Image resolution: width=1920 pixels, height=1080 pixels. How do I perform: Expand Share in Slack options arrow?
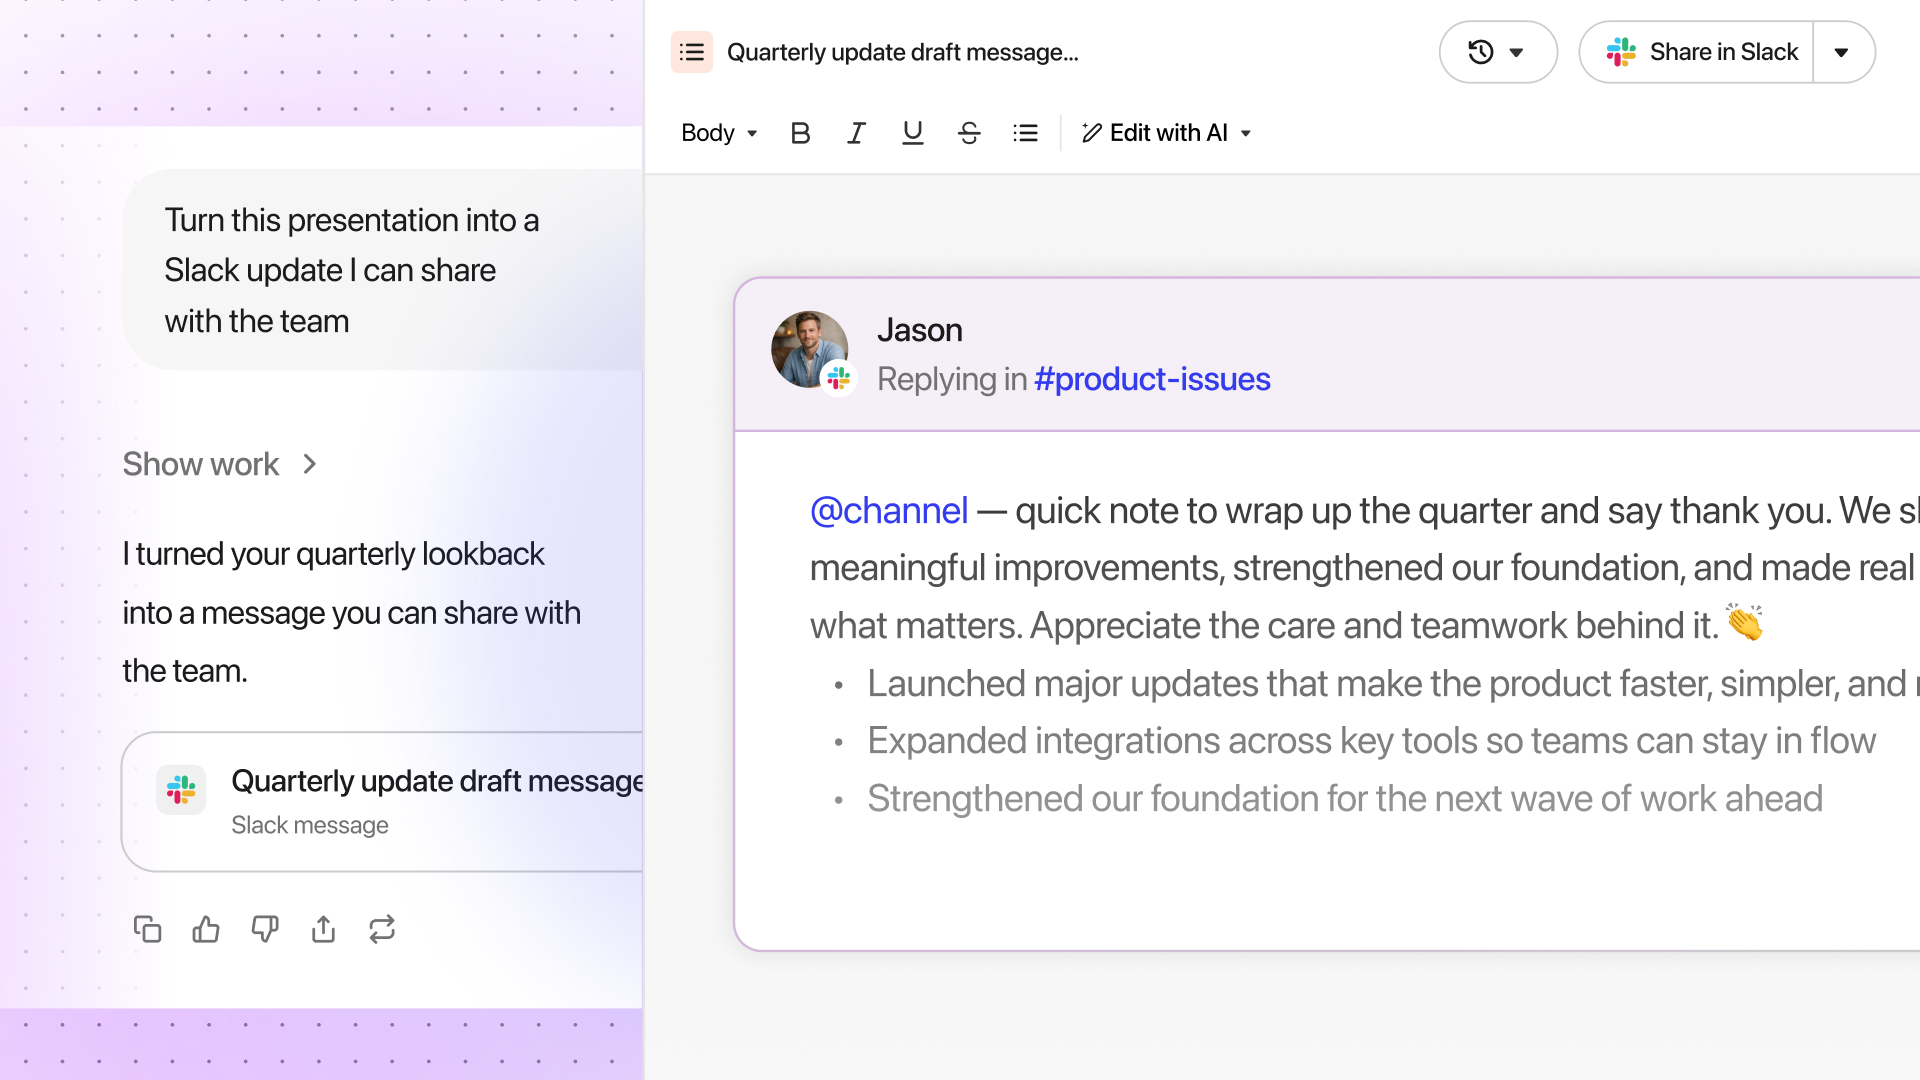1842,52
